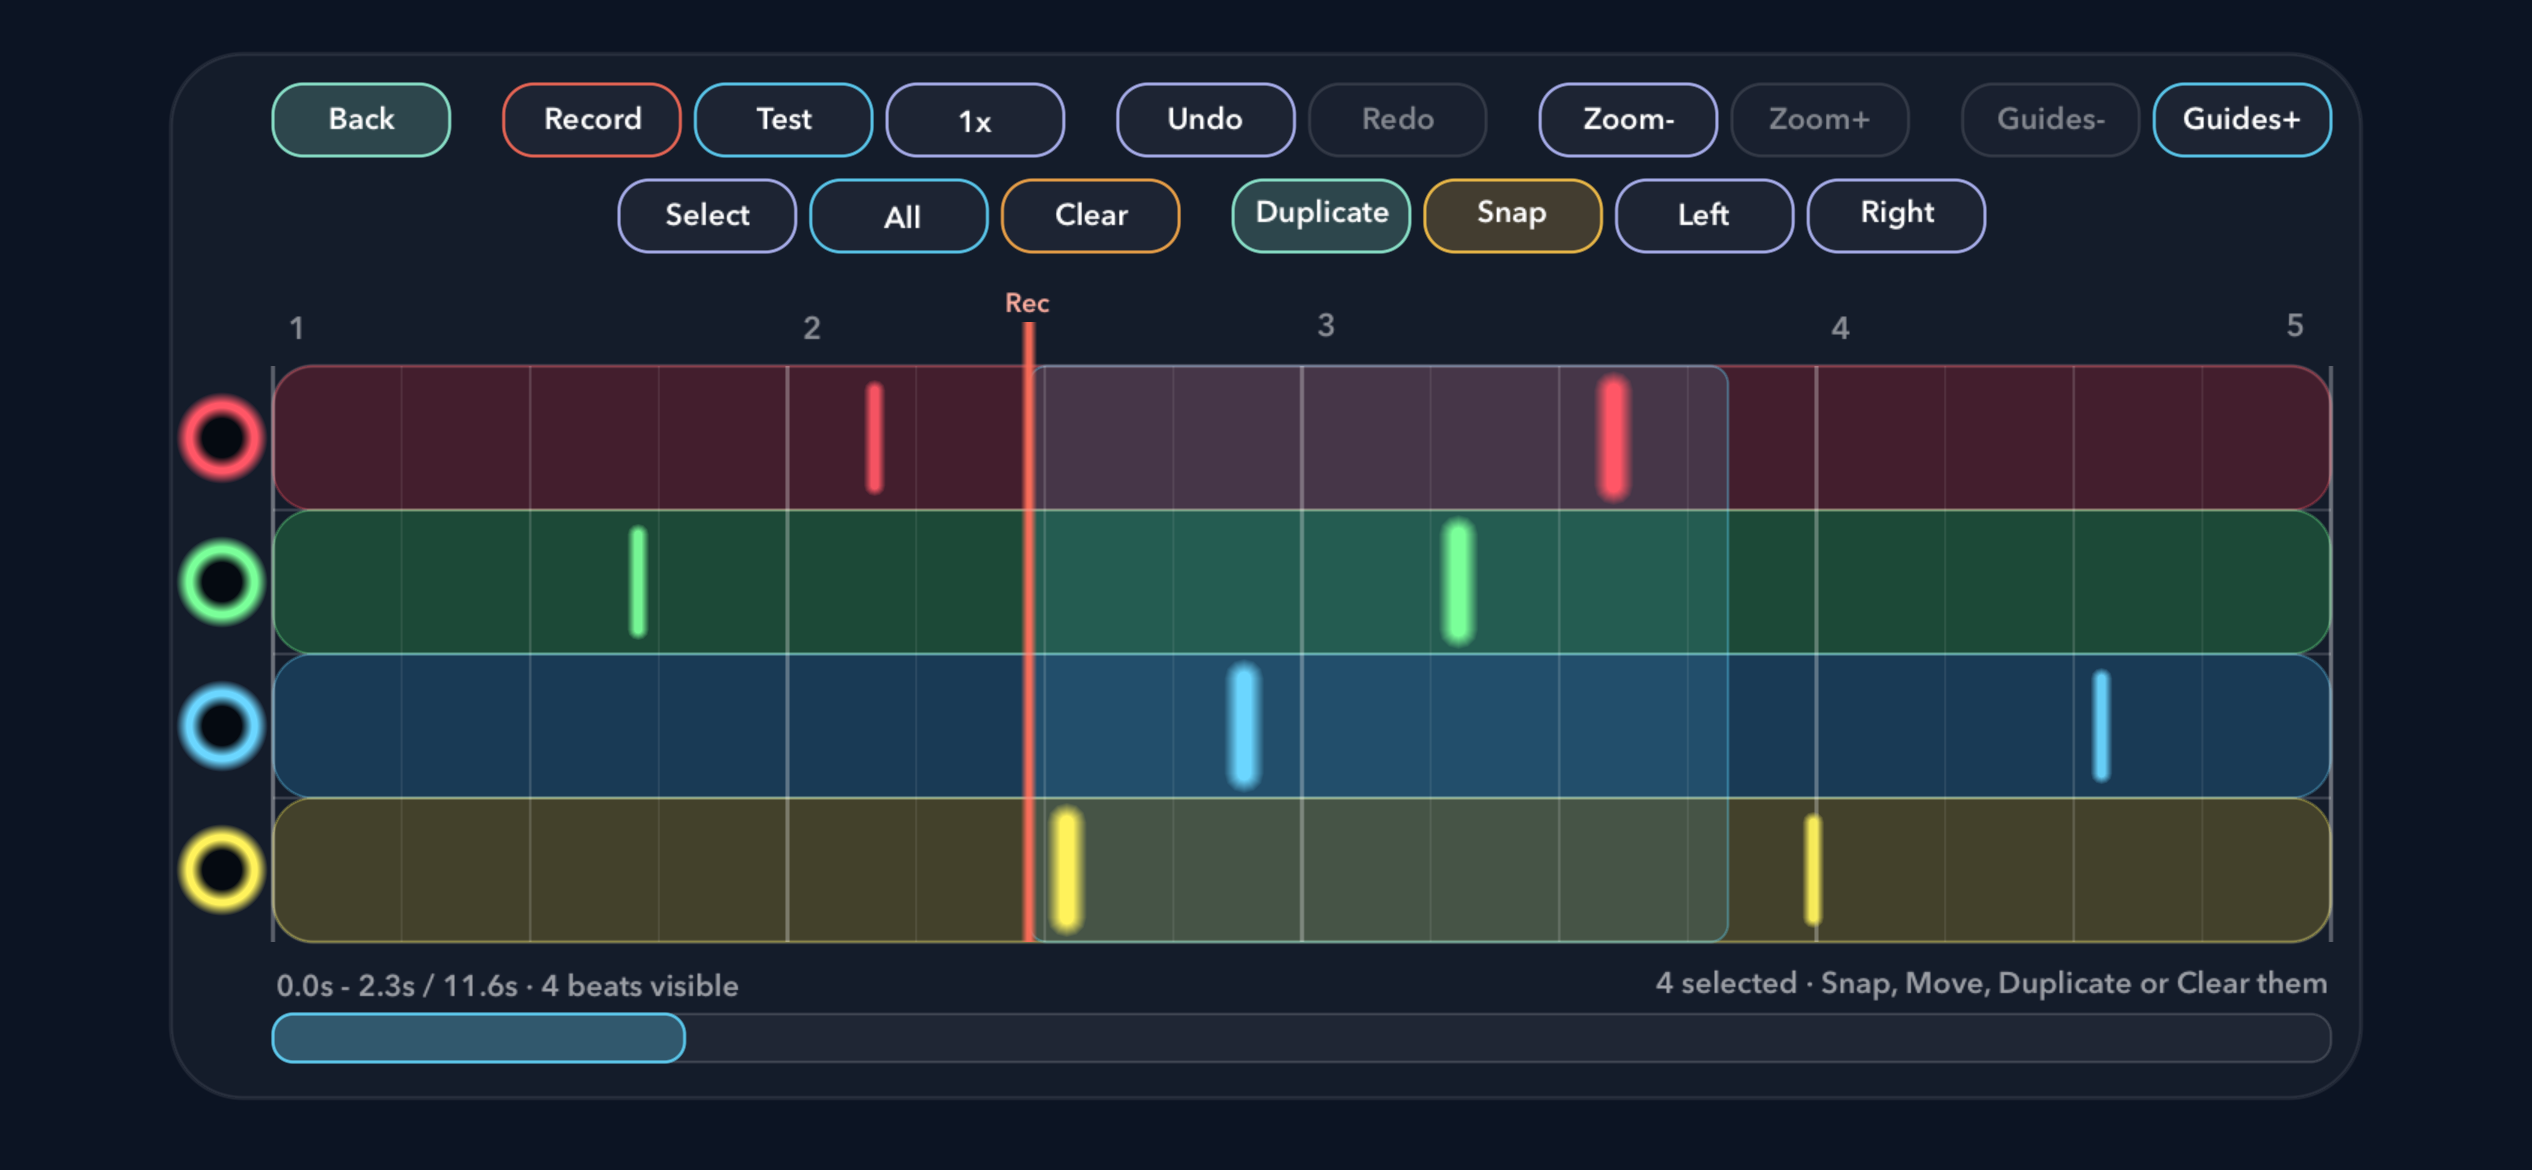Click beat number 1 on the ruler

(x=297, y=328)
